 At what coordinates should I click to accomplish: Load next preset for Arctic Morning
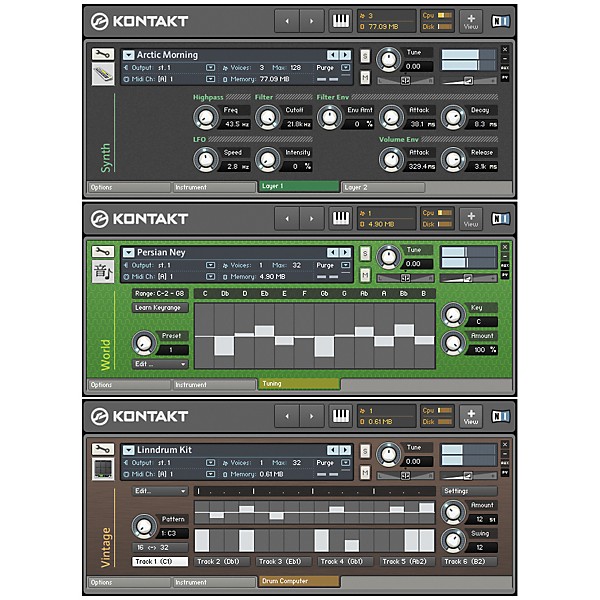(x=345, y=55)
